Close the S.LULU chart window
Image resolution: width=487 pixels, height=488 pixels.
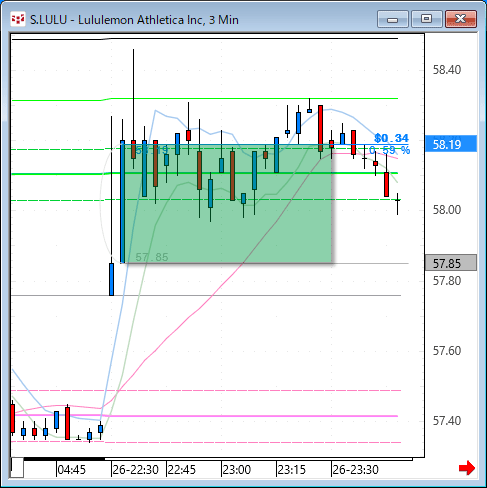tap(461, 19)
